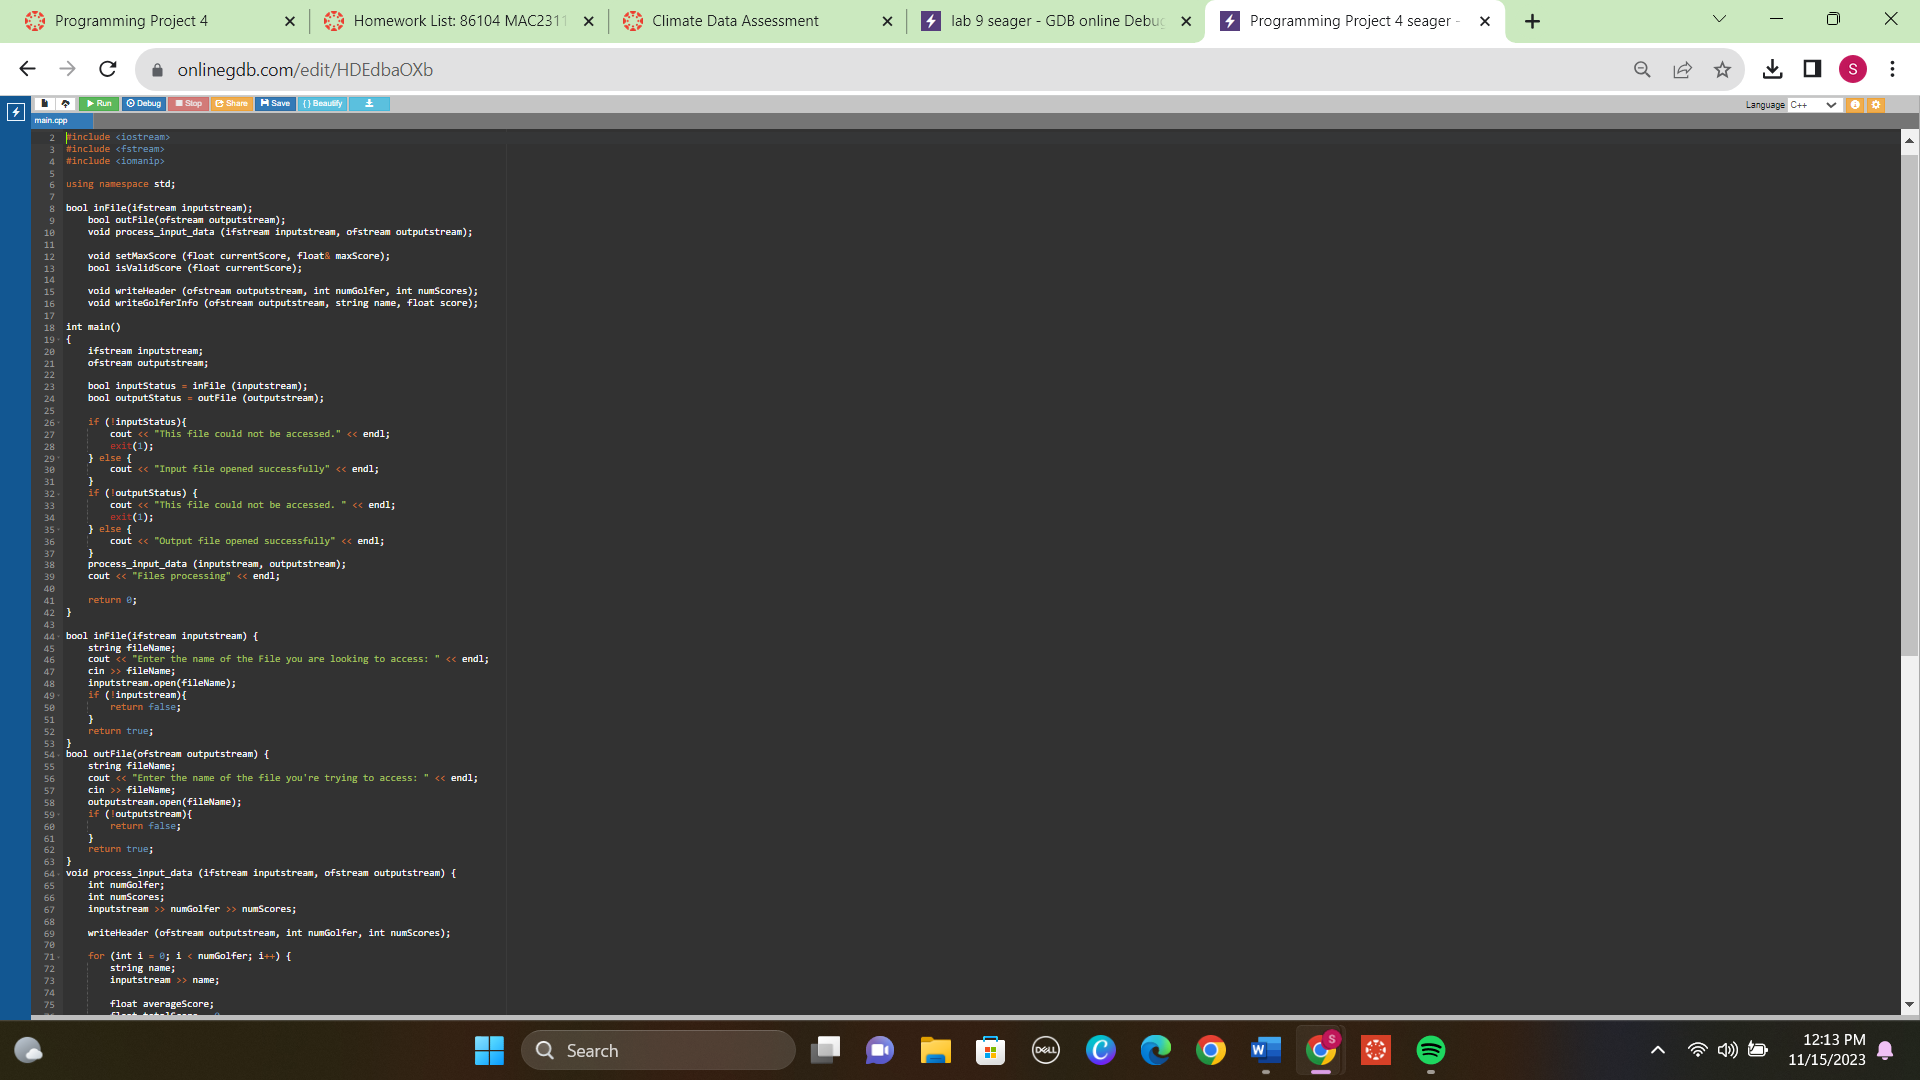Click the editor vertical scrollbar
Image resolution: width=1920 pixels, height=1080 pixels.
1909,400
